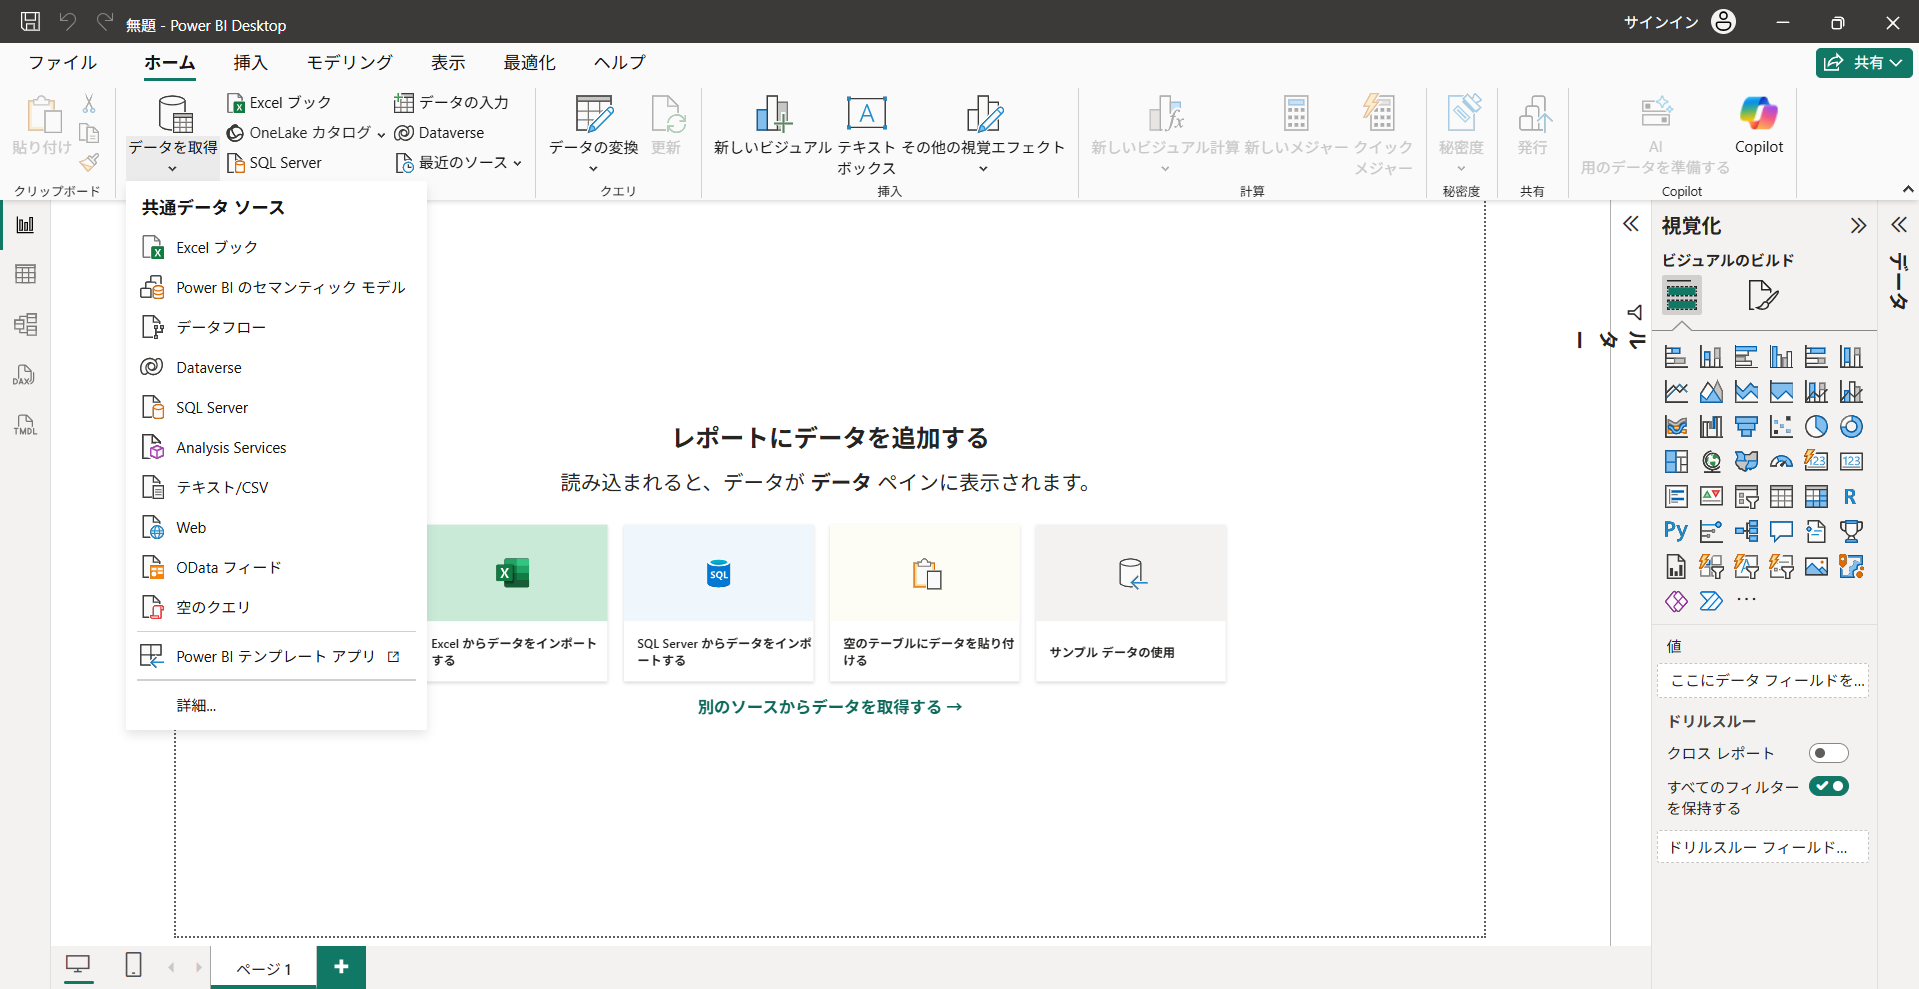Screen dimensions: 1919x989
Task: Select the line chart visual
Action: point(1676,392)
